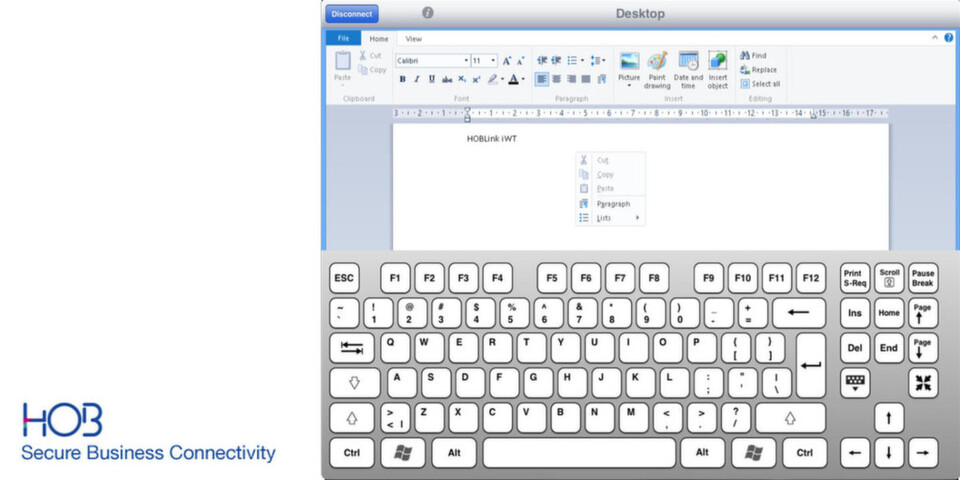The image size is (960, 480).
Task: Collapse the ribbon using the top-right chevron
Action: pyautogui.click(x=935, y=38)
